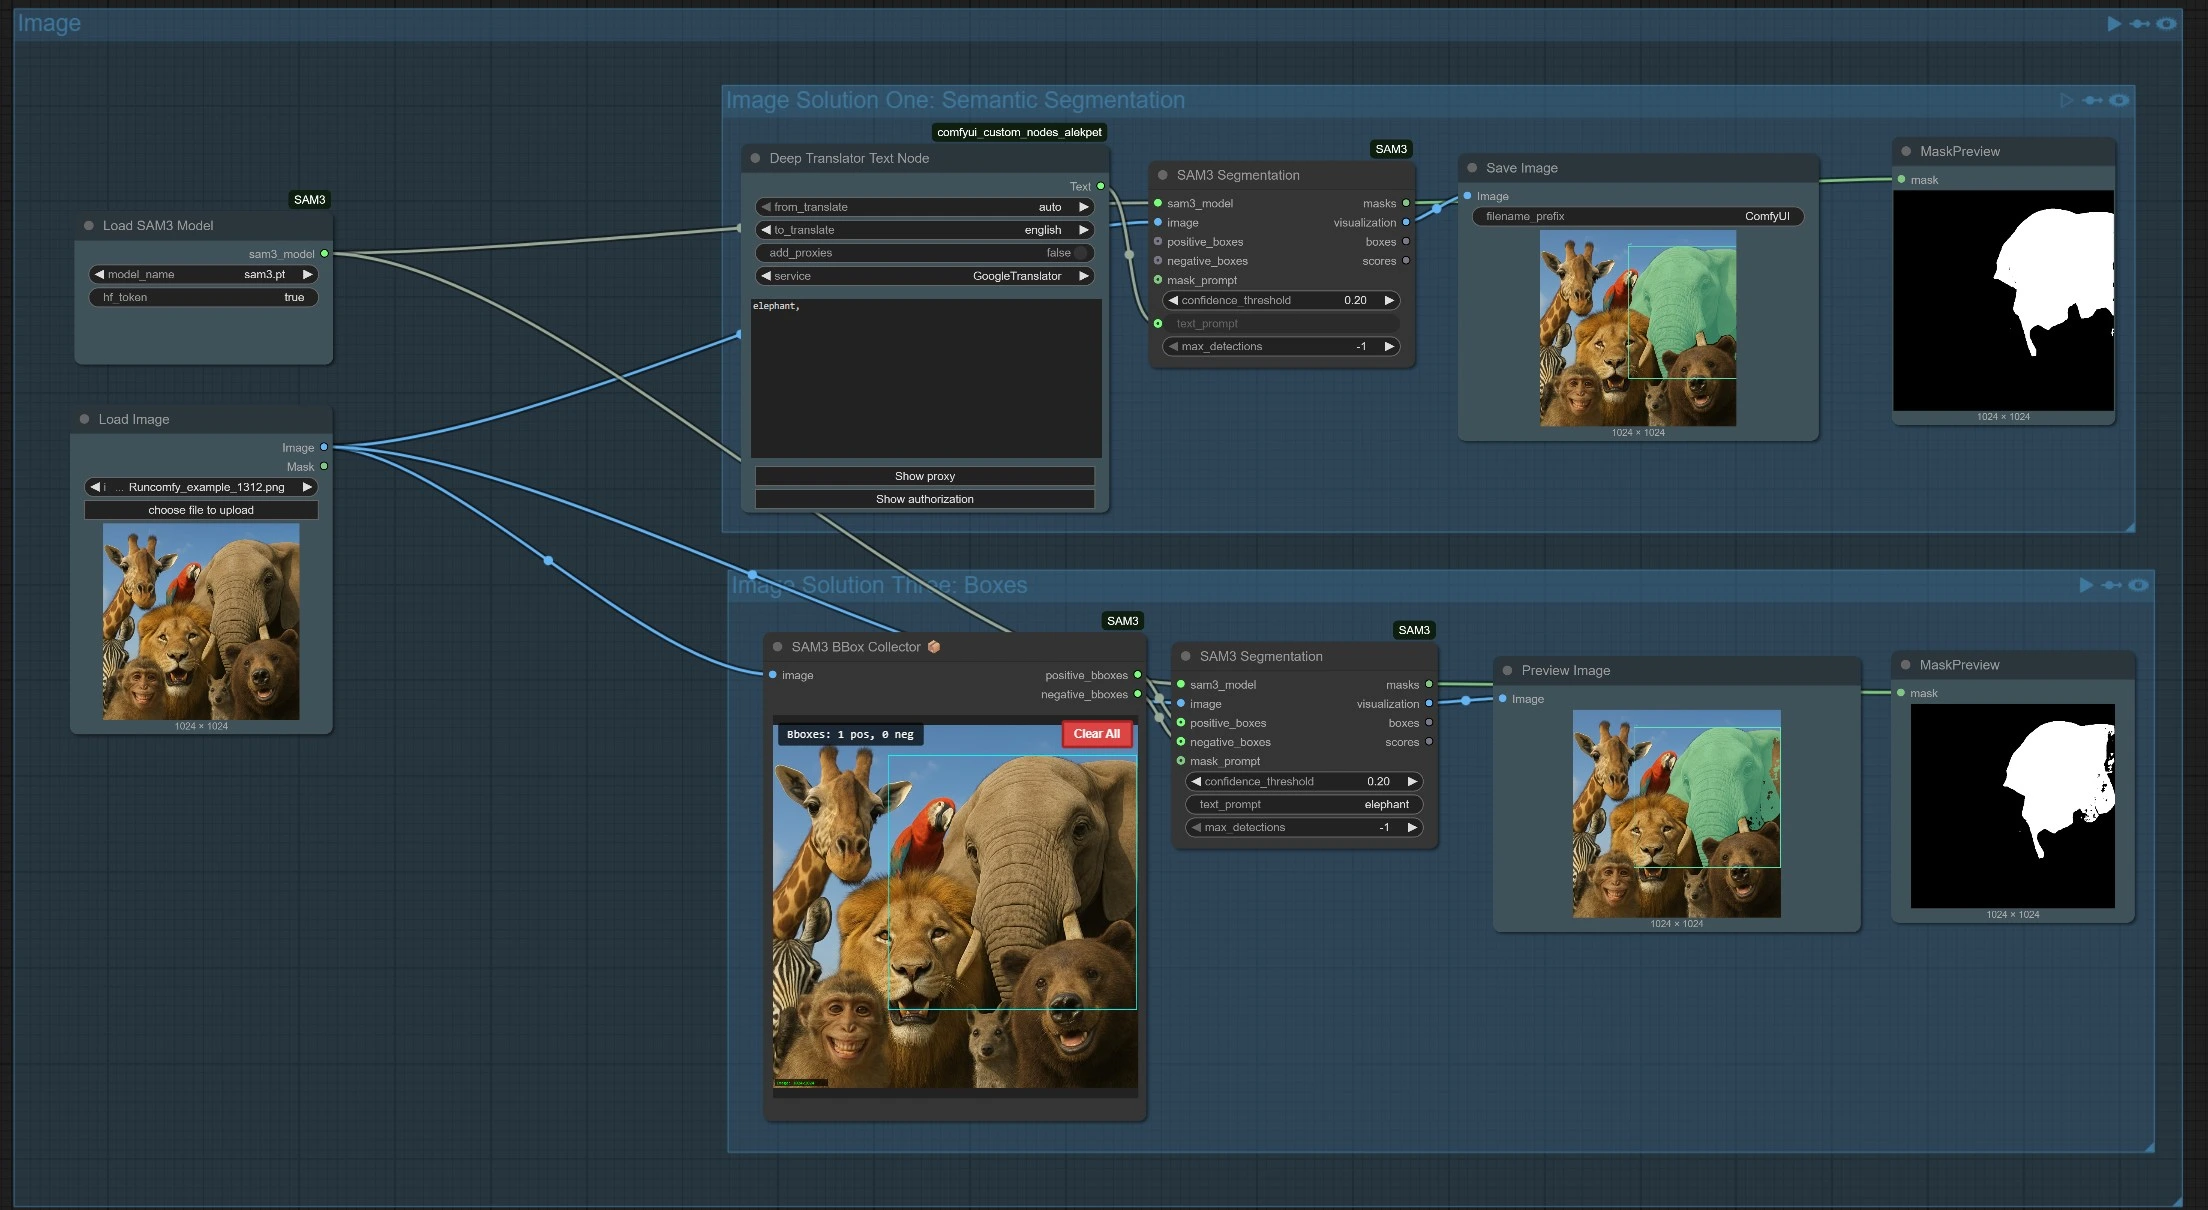
Task: Click the cube icon beside SAM3 BBox Collector title
Action: pyautogui.click(x=934, y=647)
